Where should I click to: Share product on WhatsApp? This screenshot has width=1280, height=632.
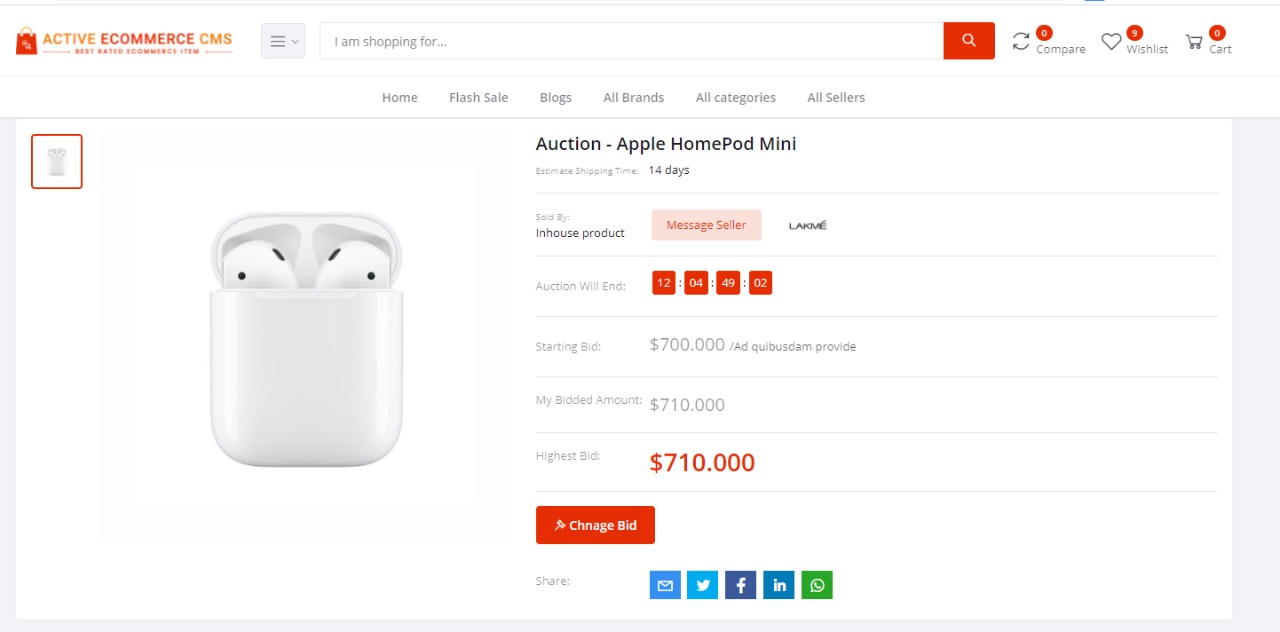point(817,585)
